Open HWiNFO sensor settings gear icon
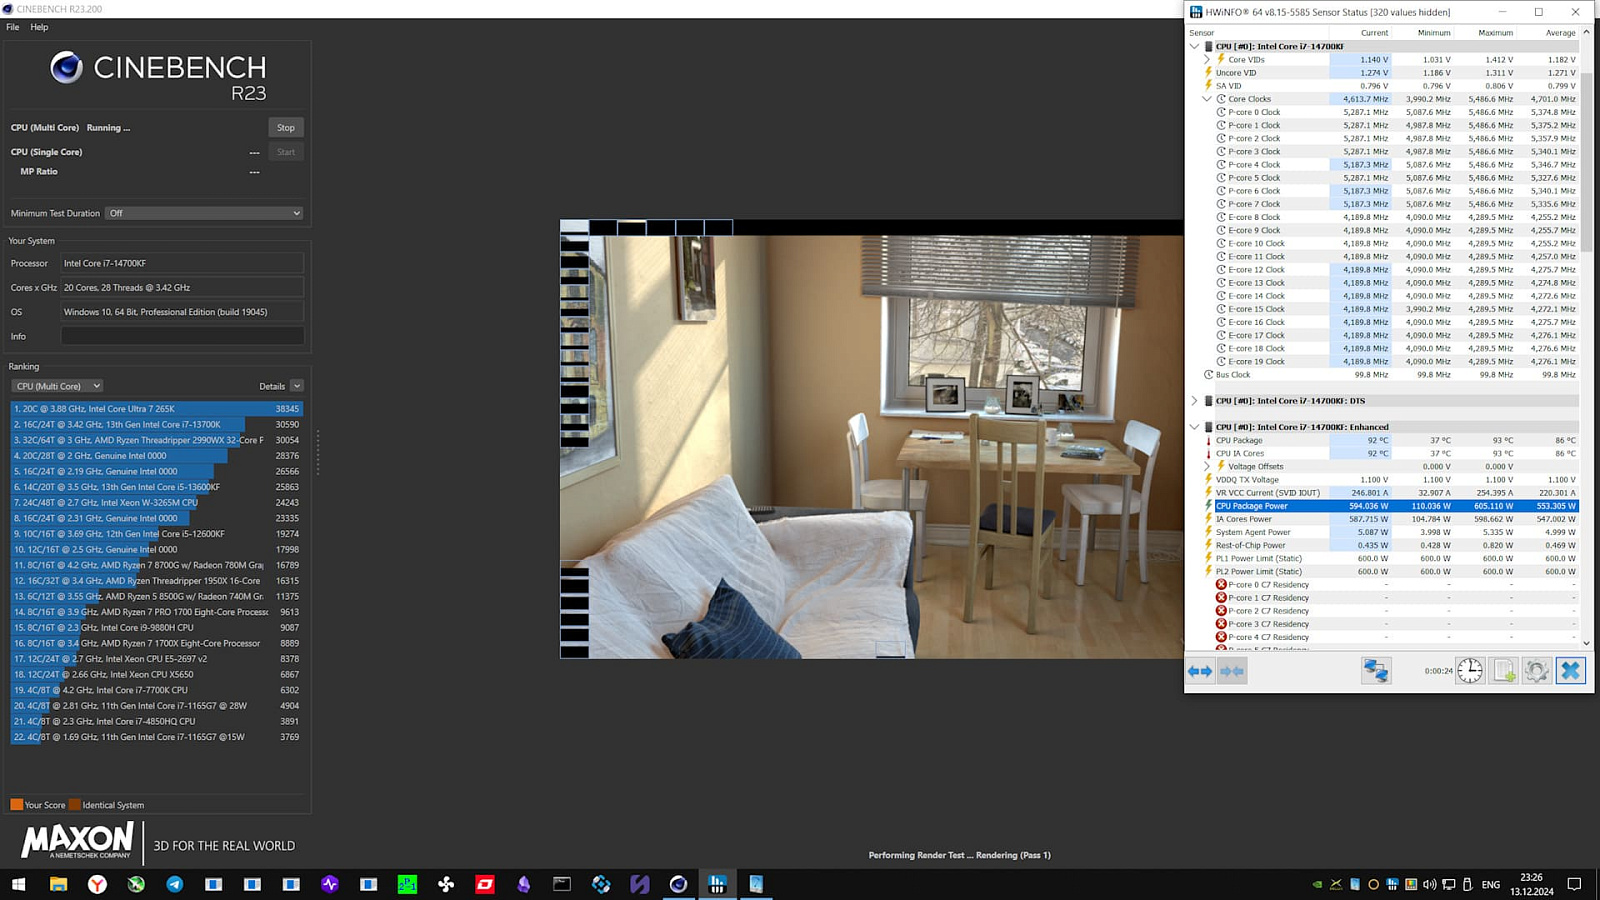1600x900 pixels. click(1537, 671)
